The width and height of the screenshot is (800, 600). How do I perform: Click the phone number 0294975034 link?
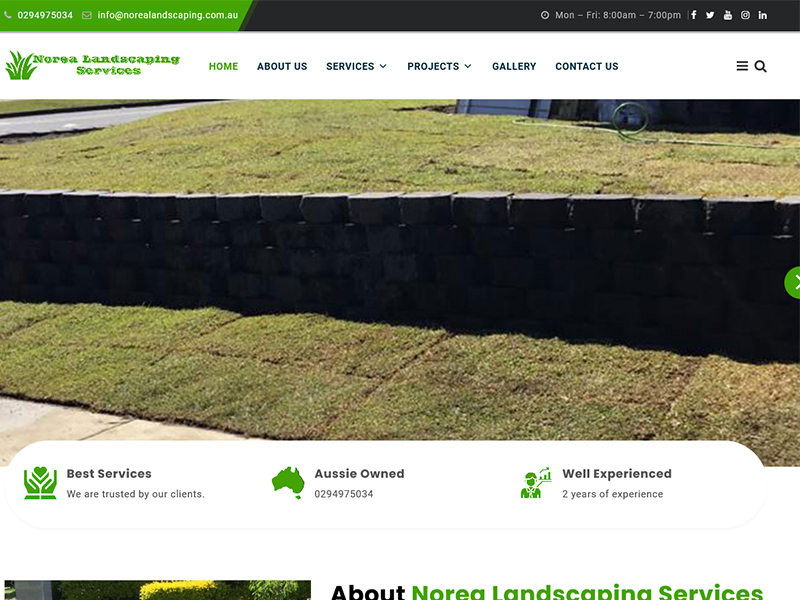[44, 15]
